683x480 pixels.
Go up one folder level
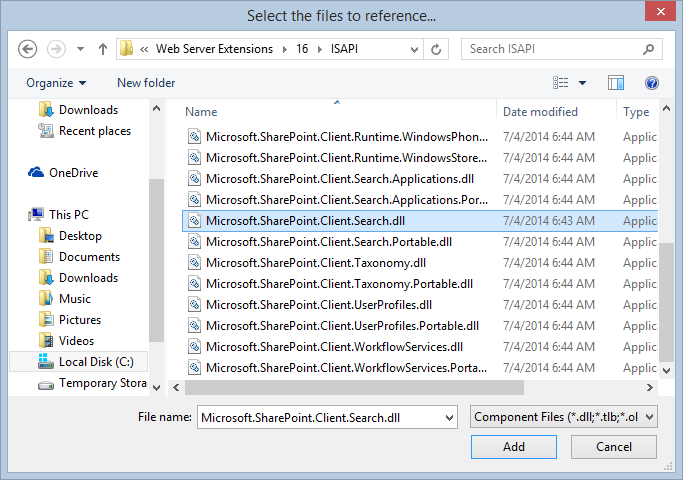103,49
